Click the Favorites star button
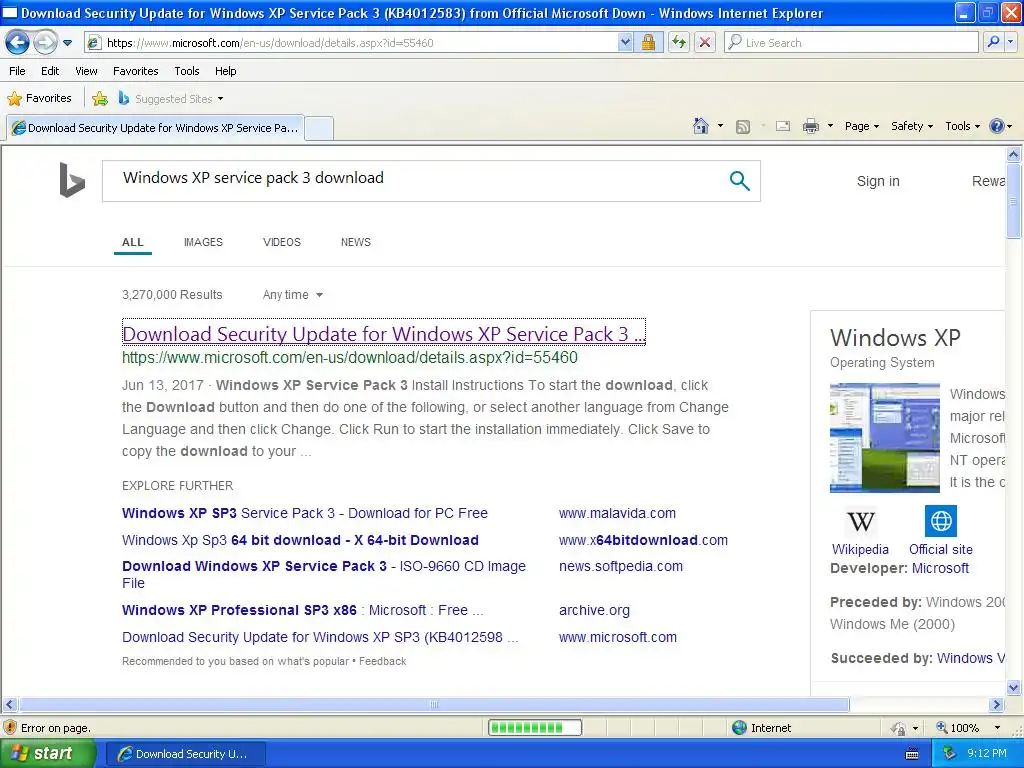This screenshot has width=1024, height=768. click(39, 99)
